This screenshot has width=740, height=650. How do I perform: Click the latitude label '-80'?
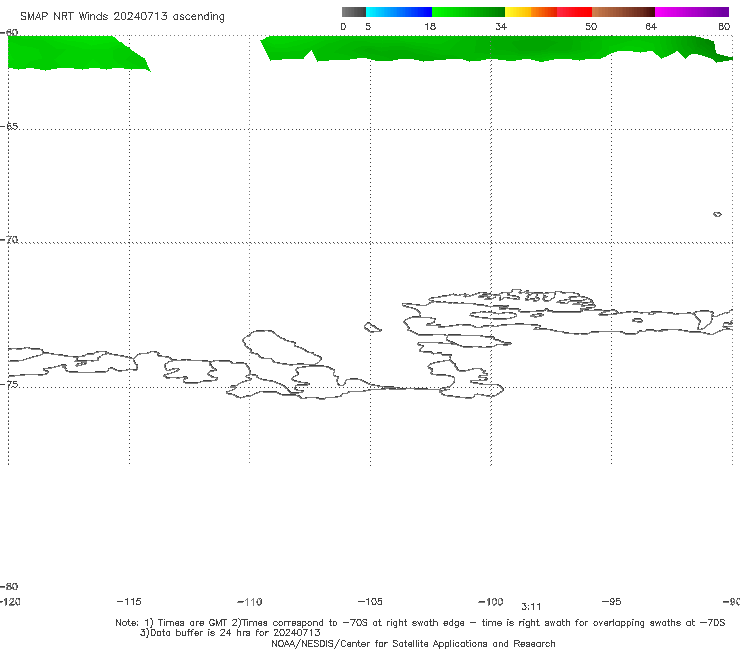pyautogui.click(x=9, y=586)
